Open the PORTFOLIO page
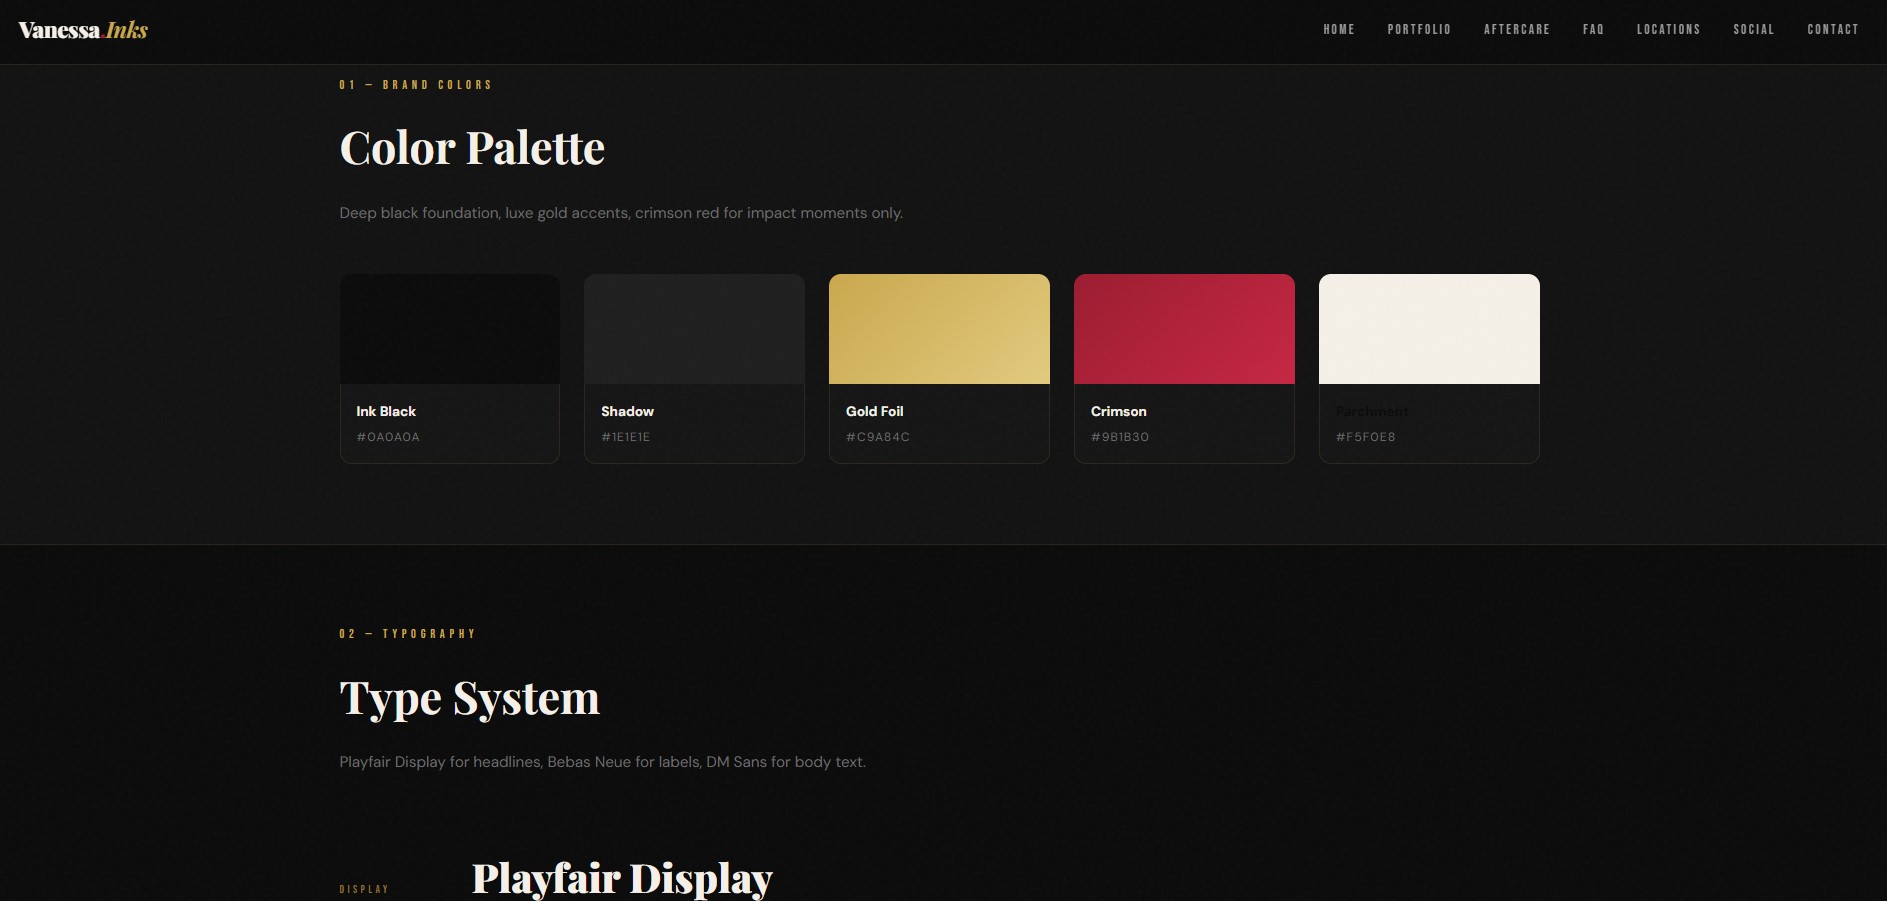Viewport: 1887px width, 901px height. [1419, 29]
